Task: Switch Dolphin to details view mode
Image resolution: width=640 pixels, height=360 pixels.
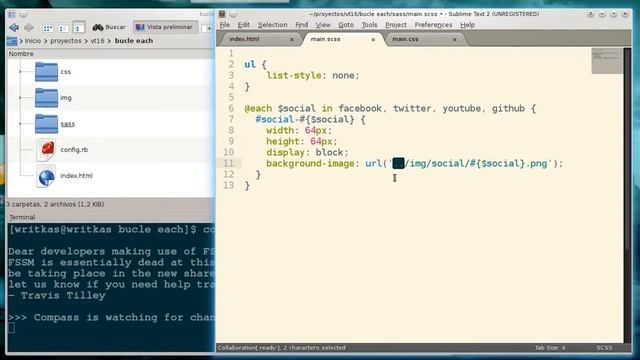Action: [78, 28]
